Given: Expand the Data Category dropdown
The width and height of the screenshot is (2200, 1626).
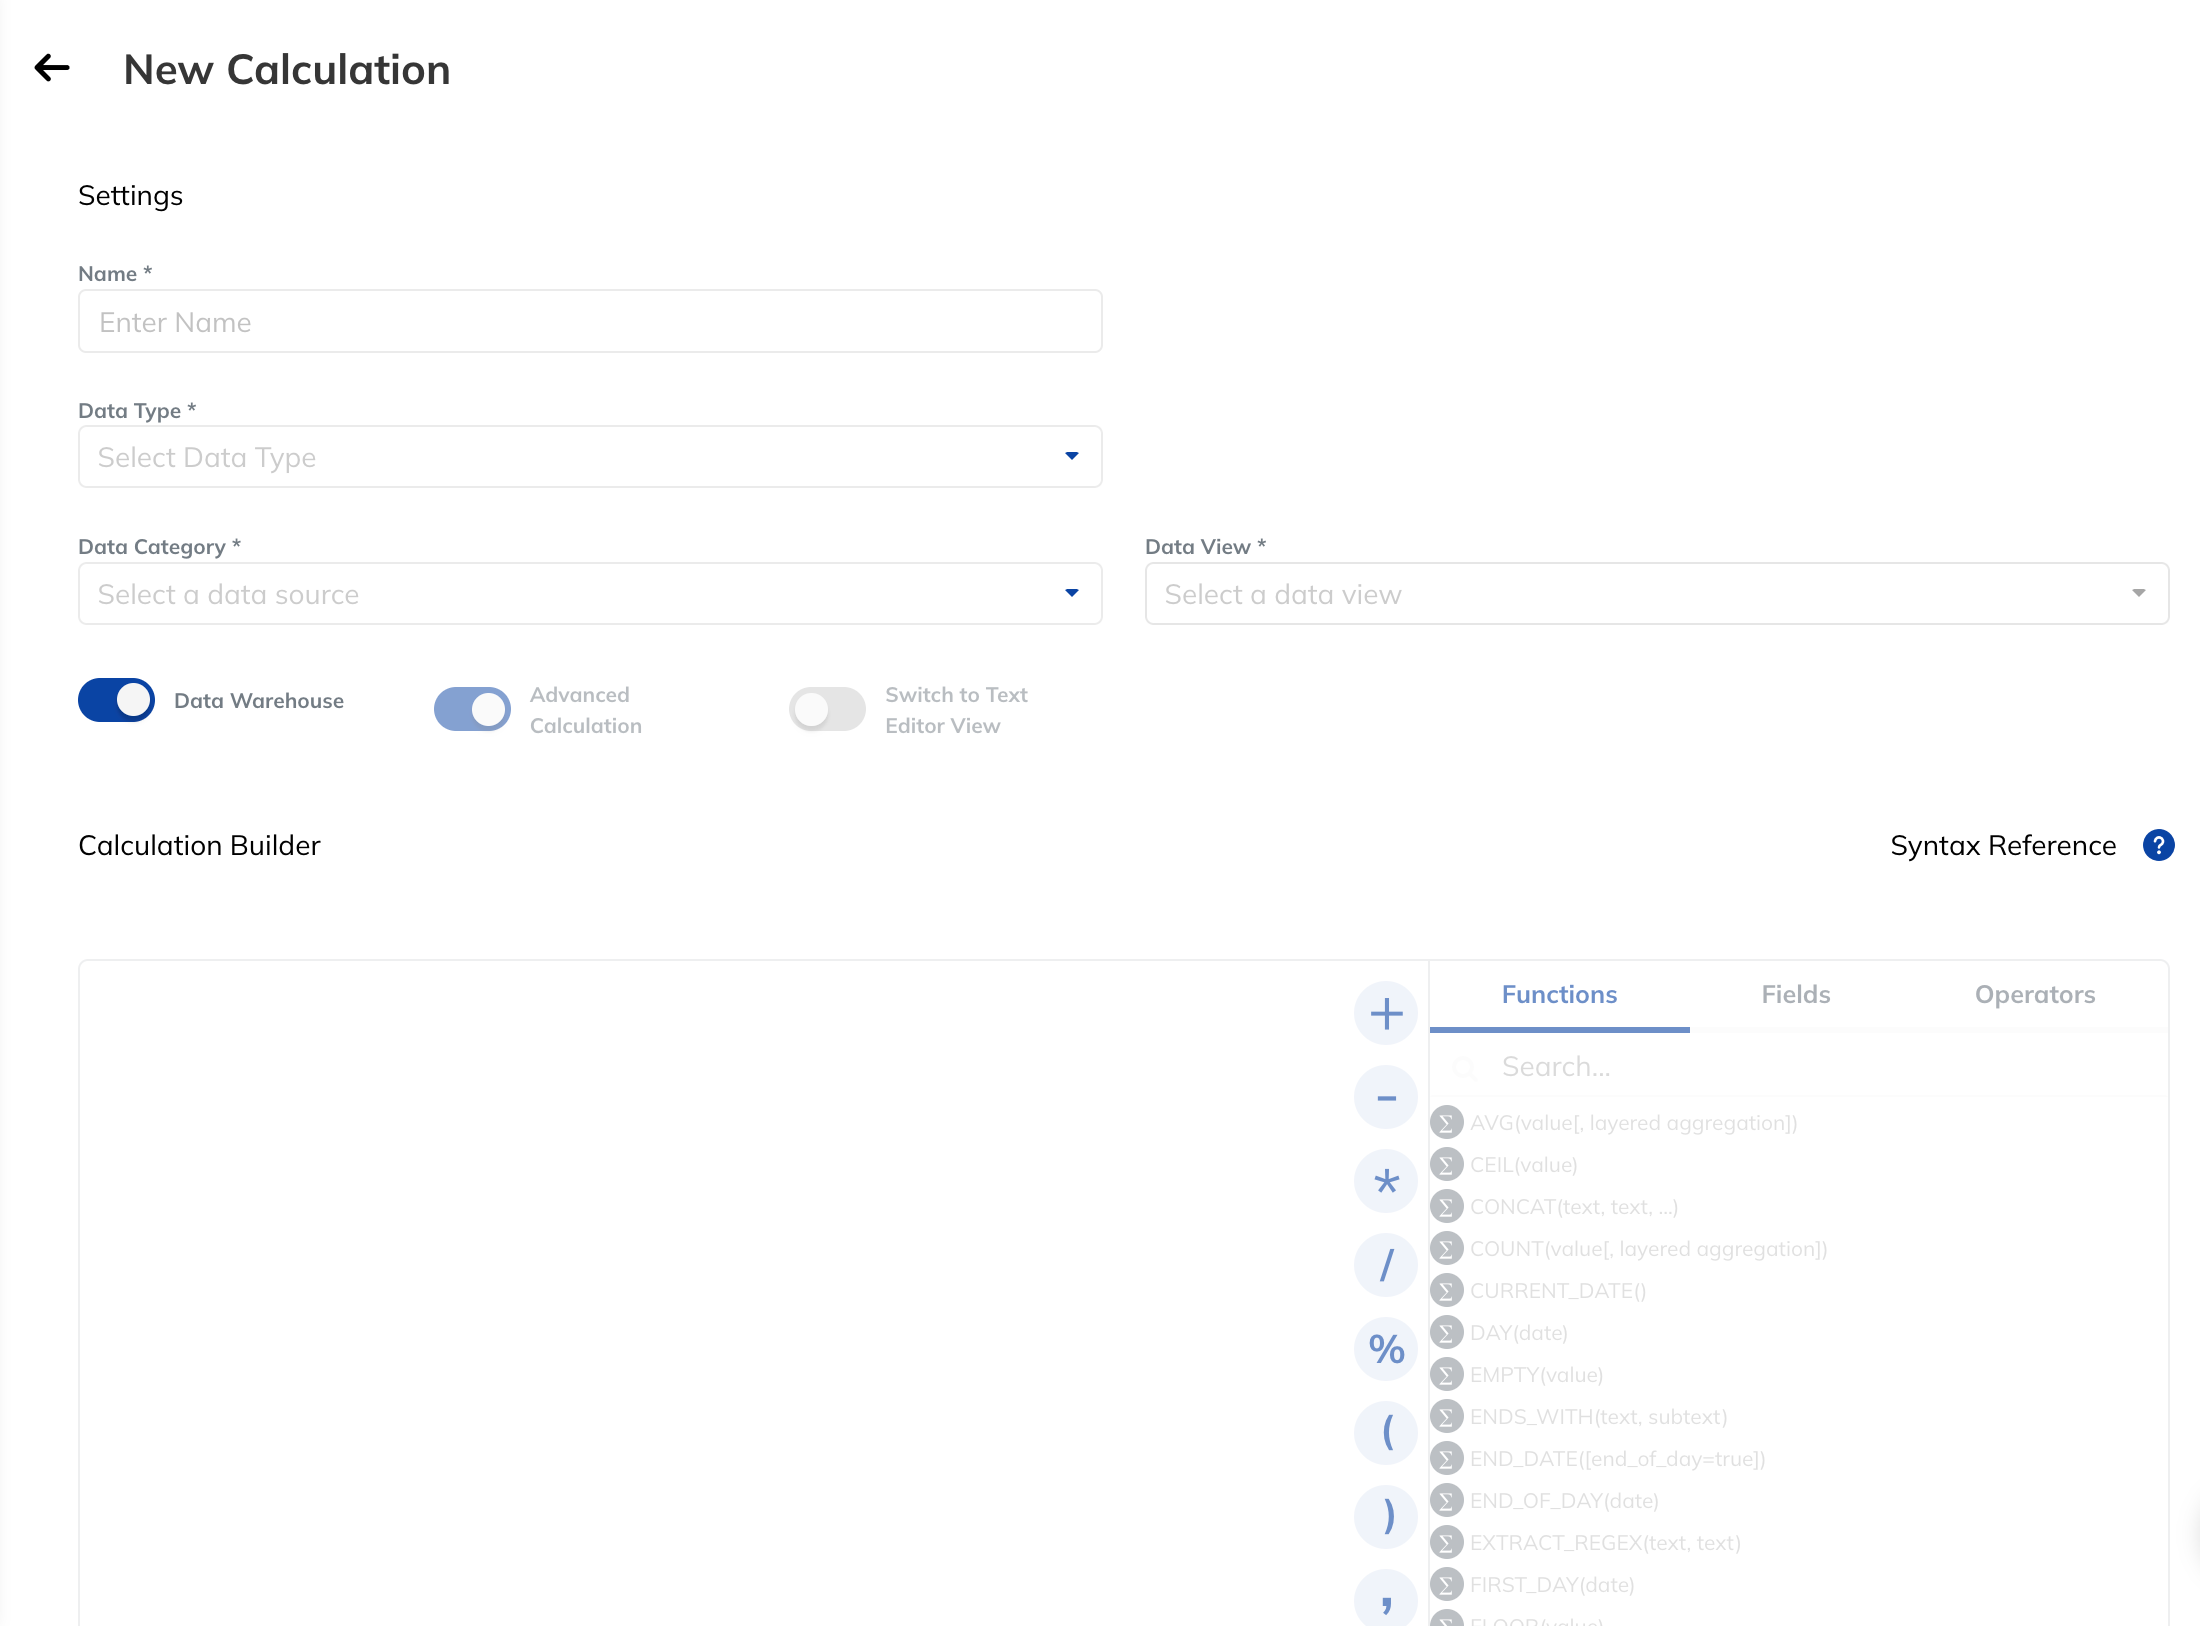Looking at the screenshot, I should (590, 594).
